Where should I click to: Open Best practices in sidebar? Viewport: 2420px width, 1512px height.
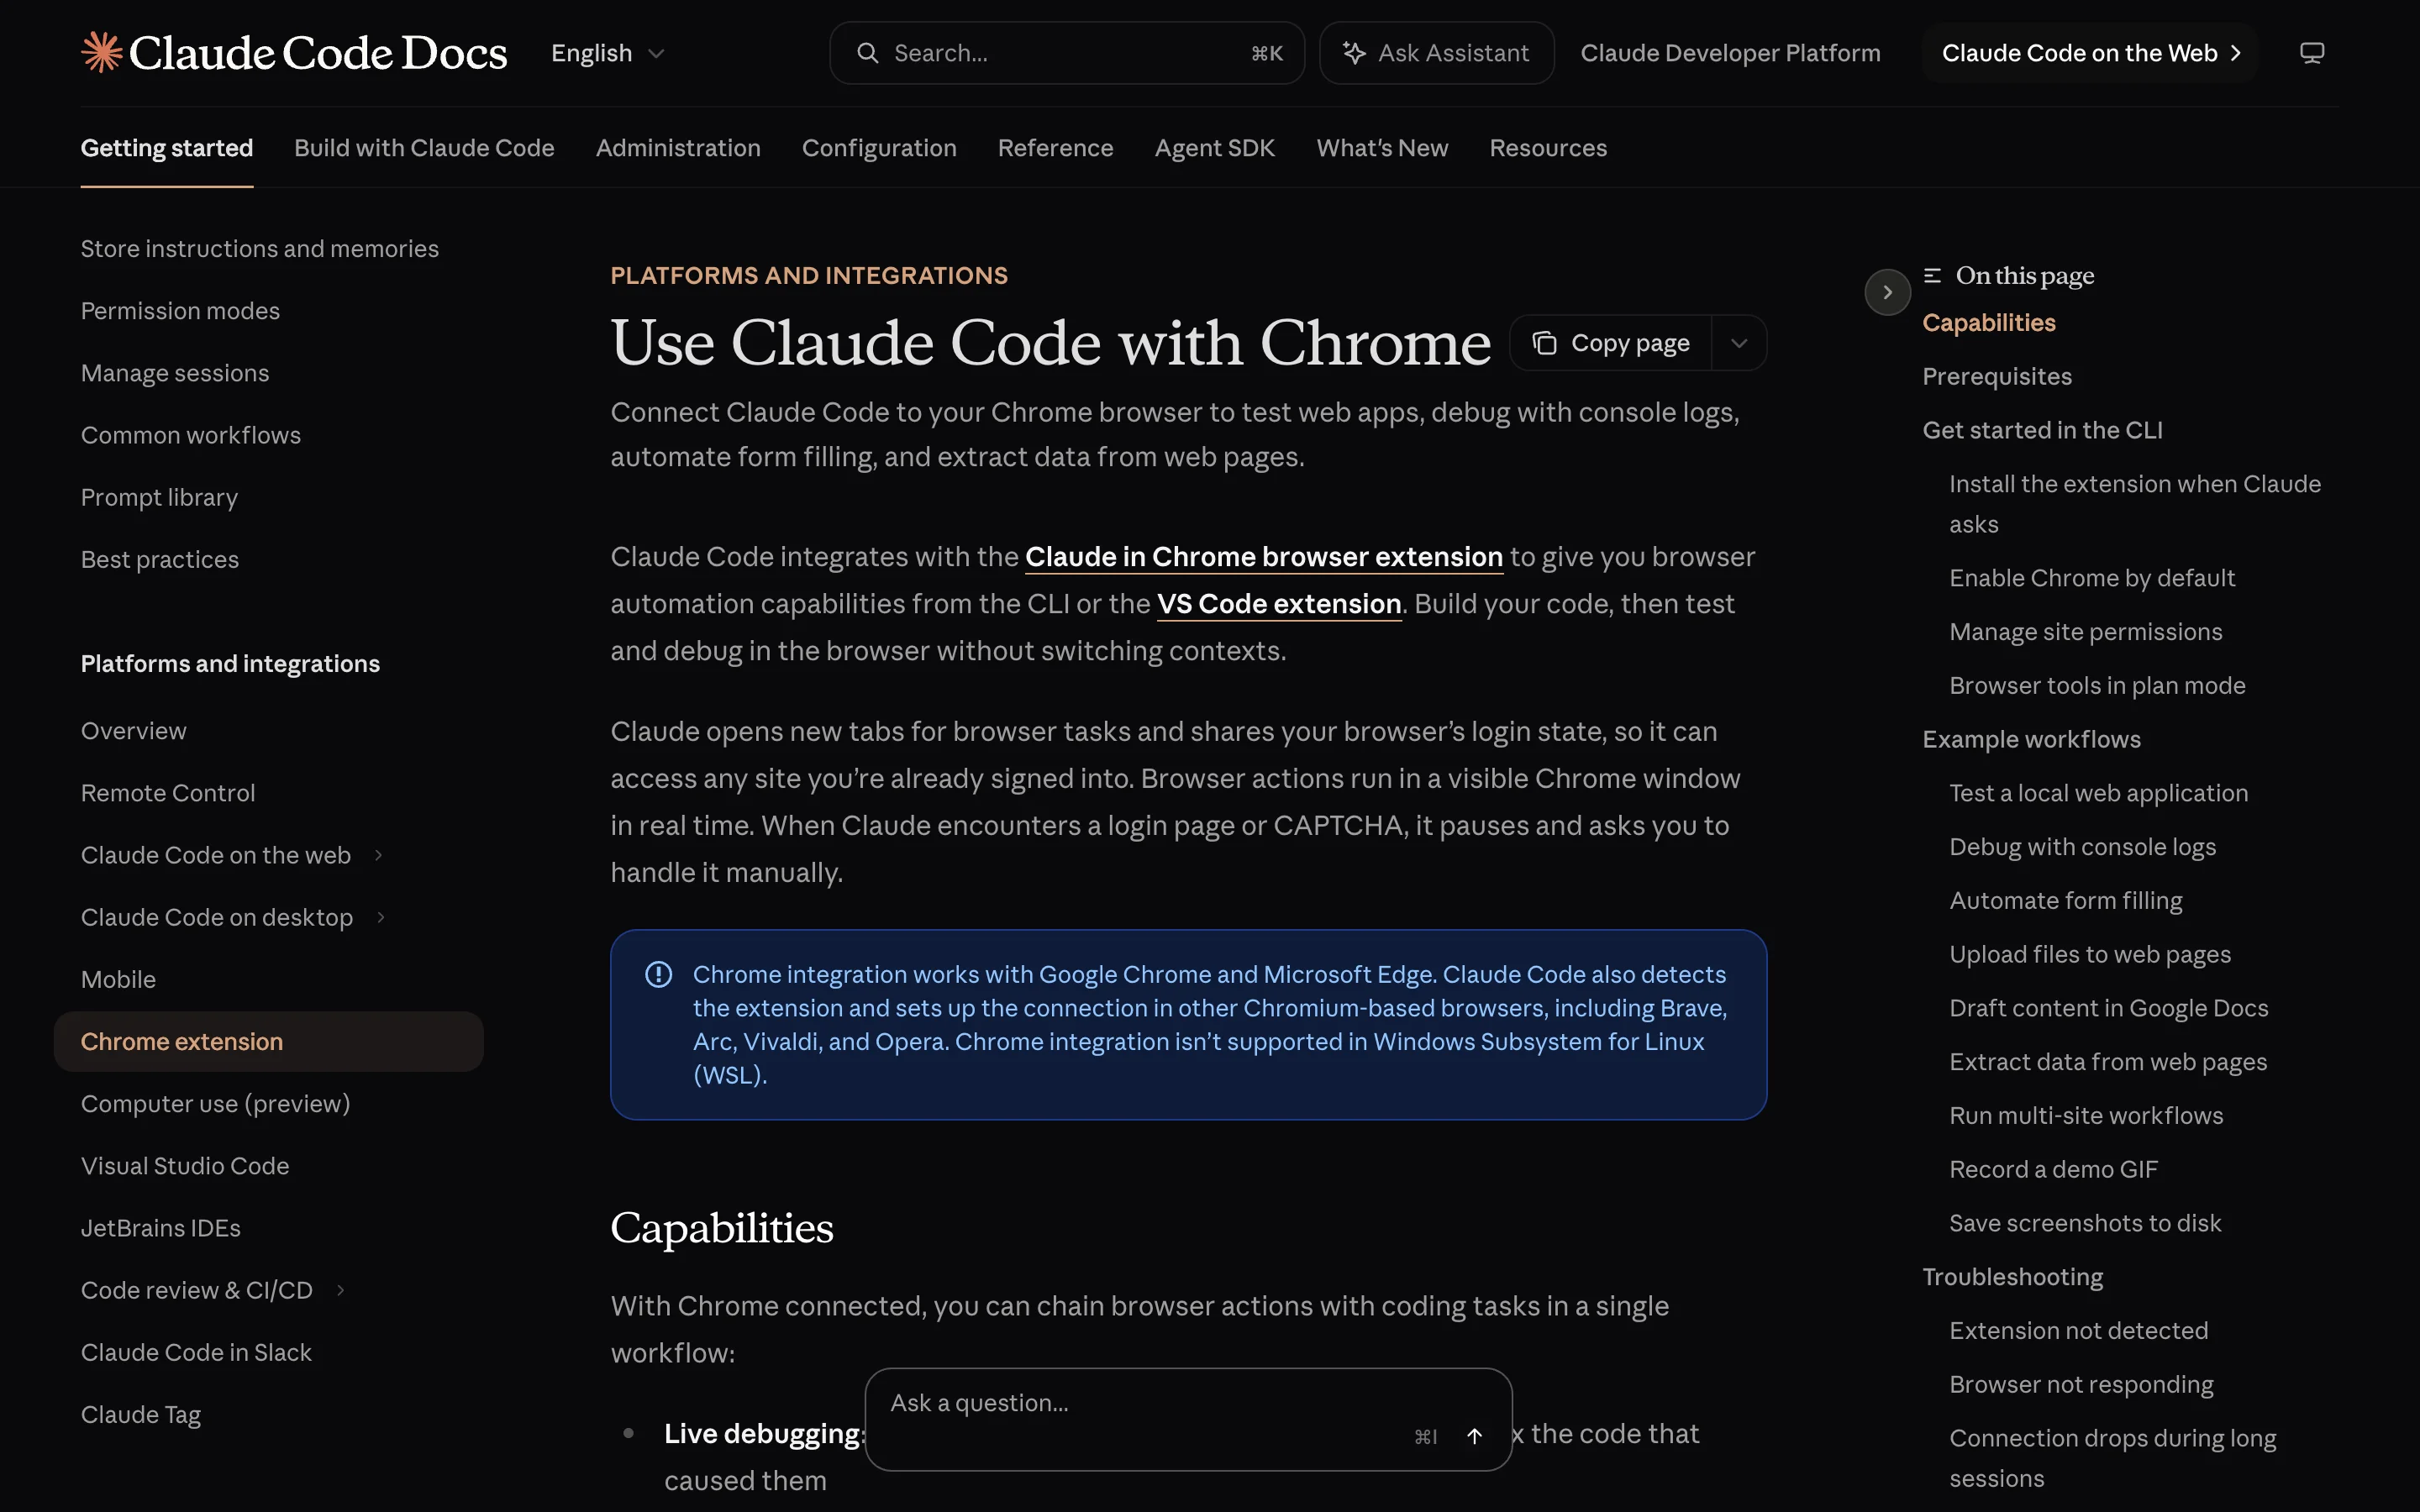[160, 559]
